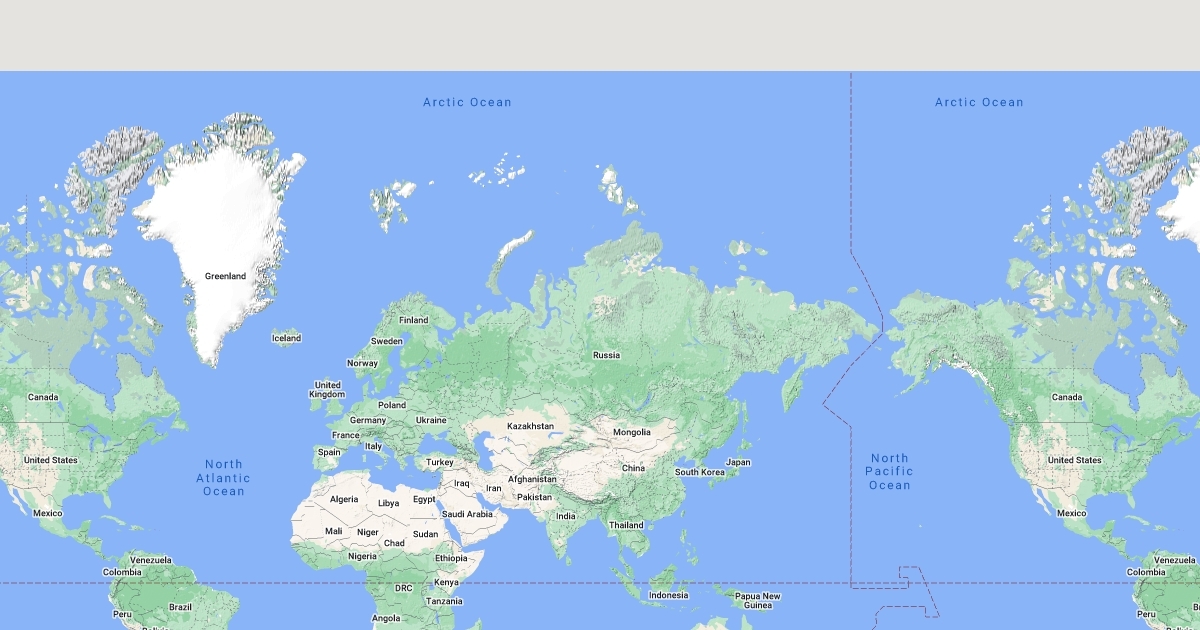Select the China country label
This screenshot has width=1200, height=630.
(633, 468)
